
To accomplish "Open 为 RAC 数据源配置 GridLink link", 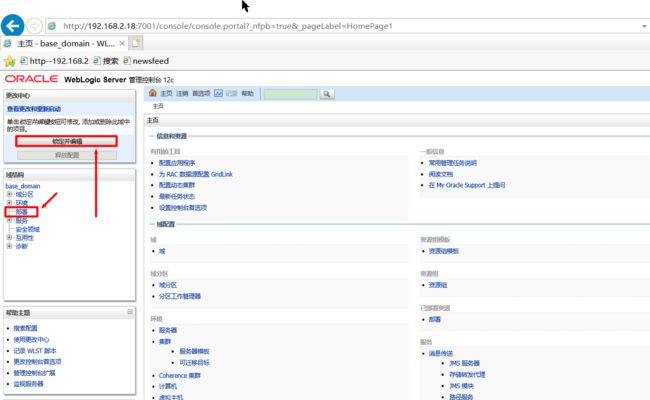I will [196, 174].
